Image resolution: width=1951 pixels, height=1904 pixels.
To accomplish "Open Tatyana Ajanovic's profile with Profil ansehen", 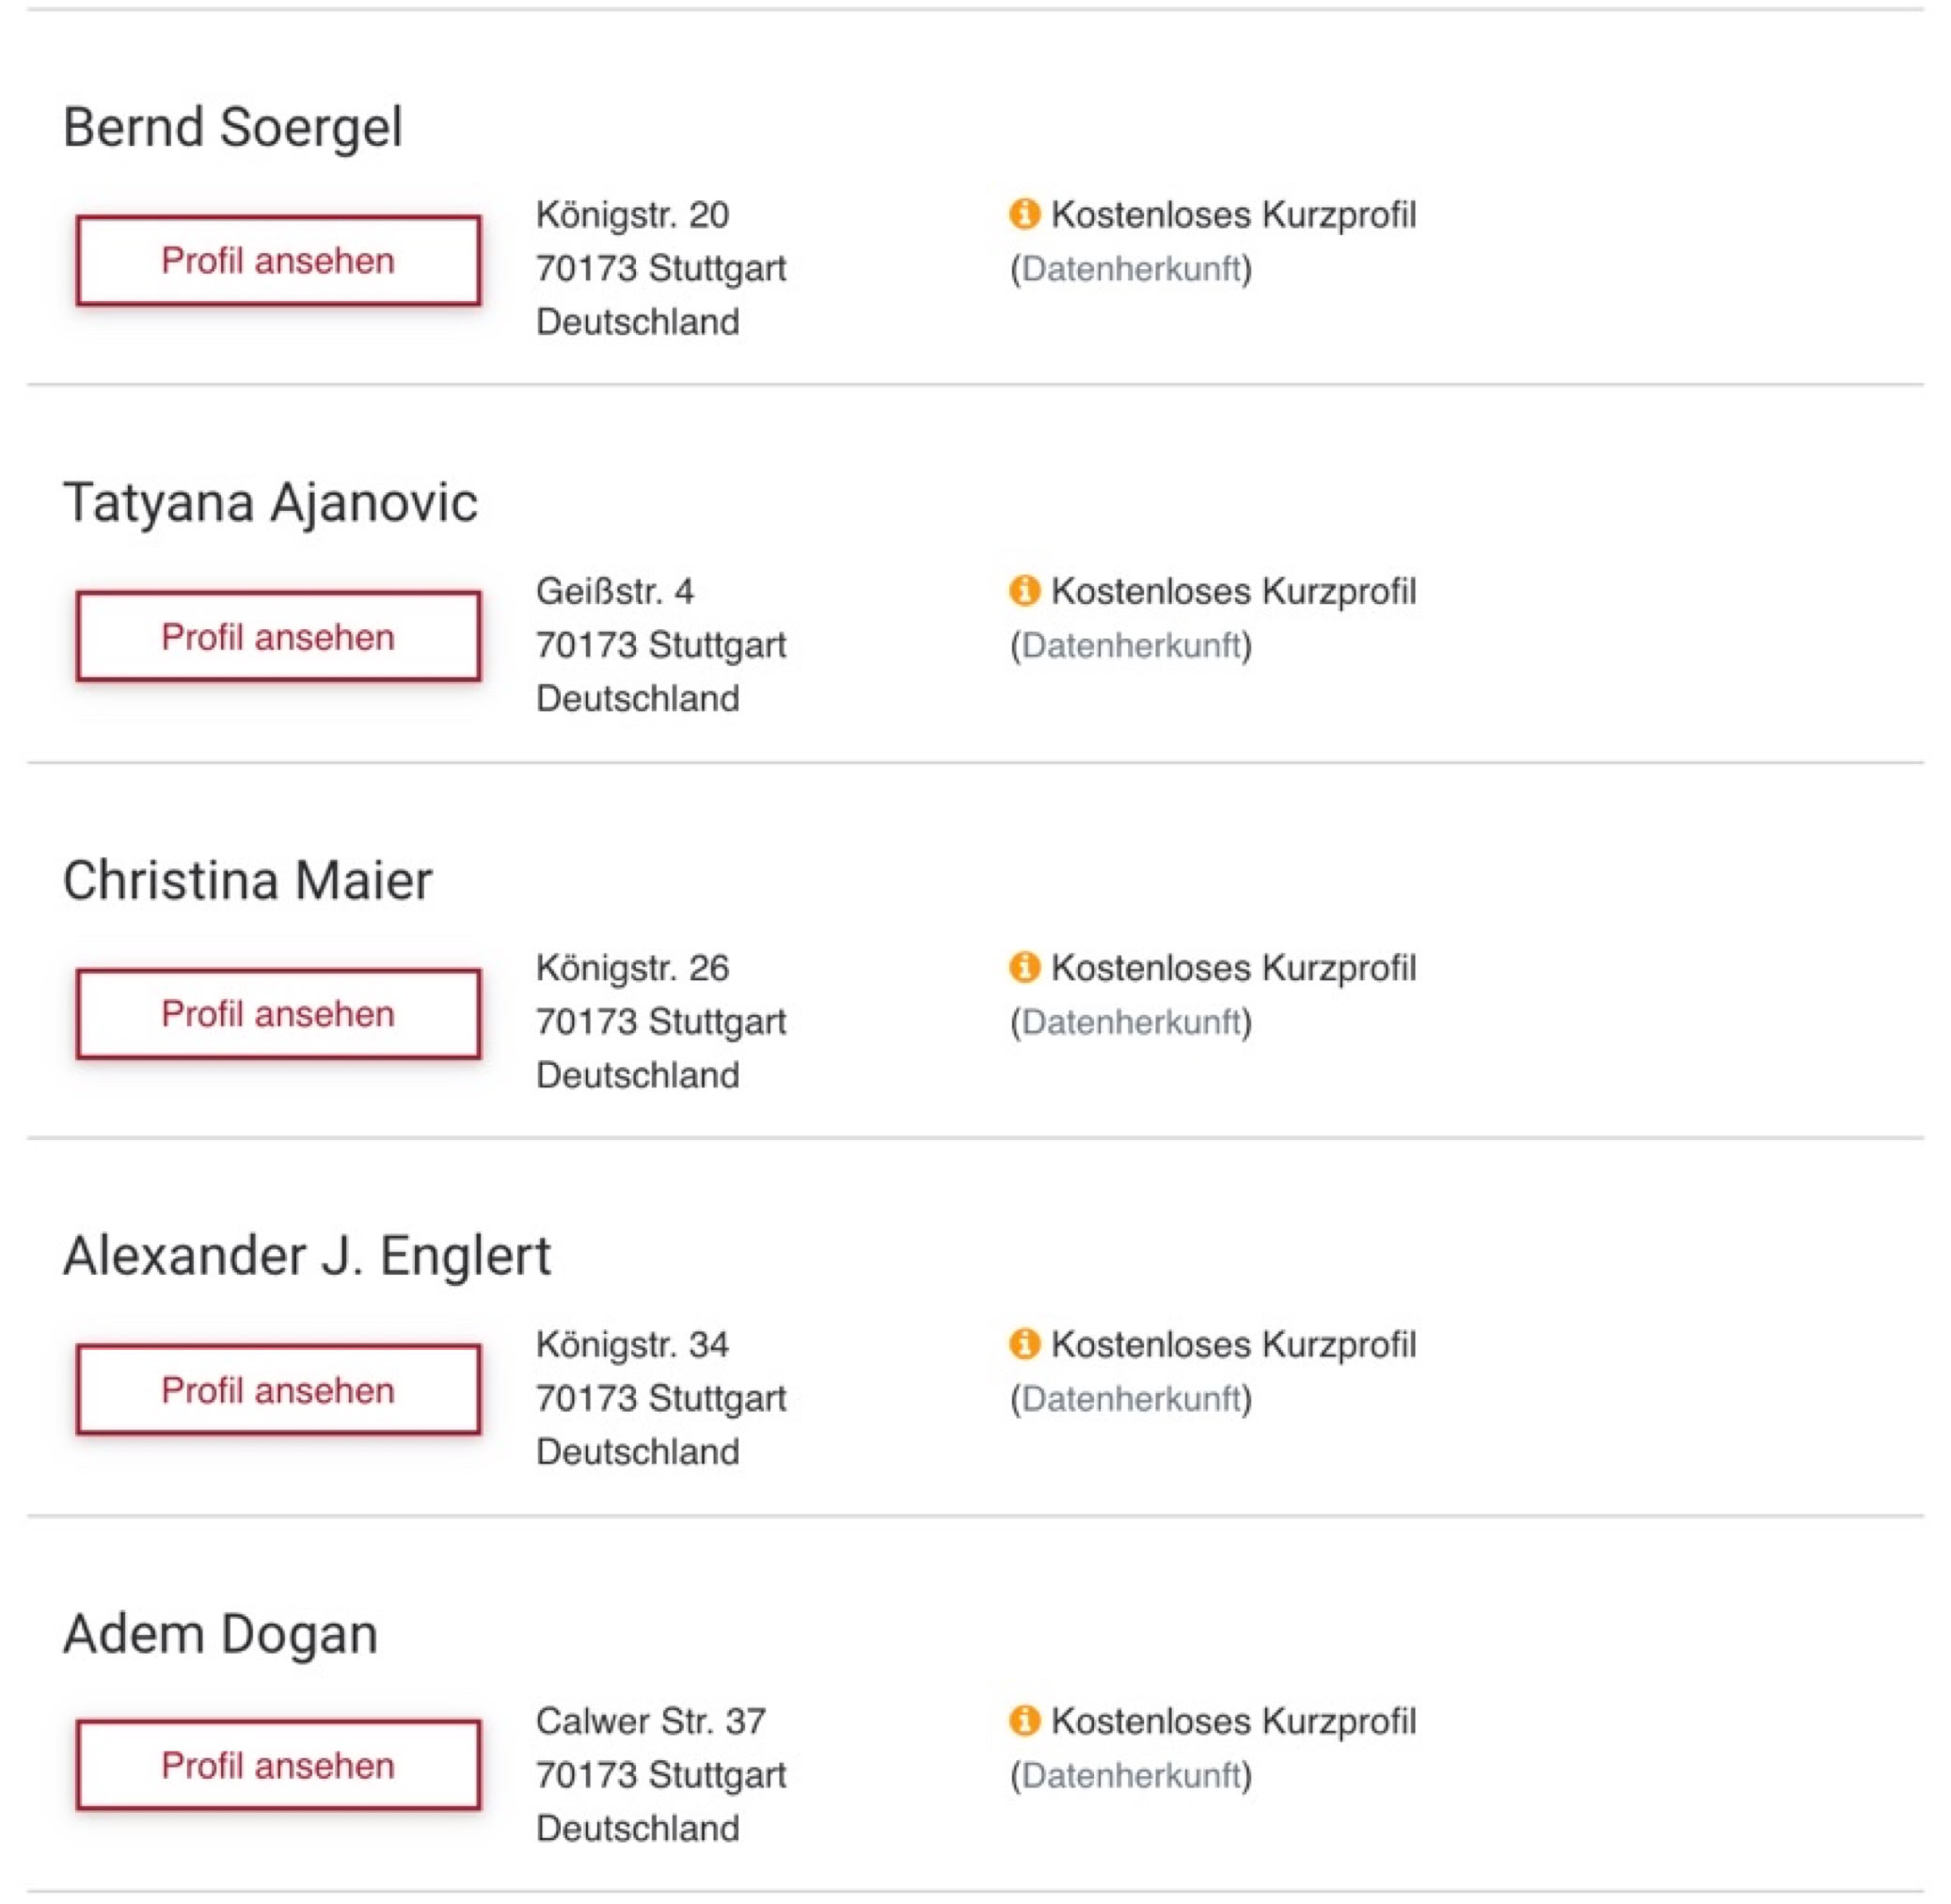I will click(x=278, y=637).
